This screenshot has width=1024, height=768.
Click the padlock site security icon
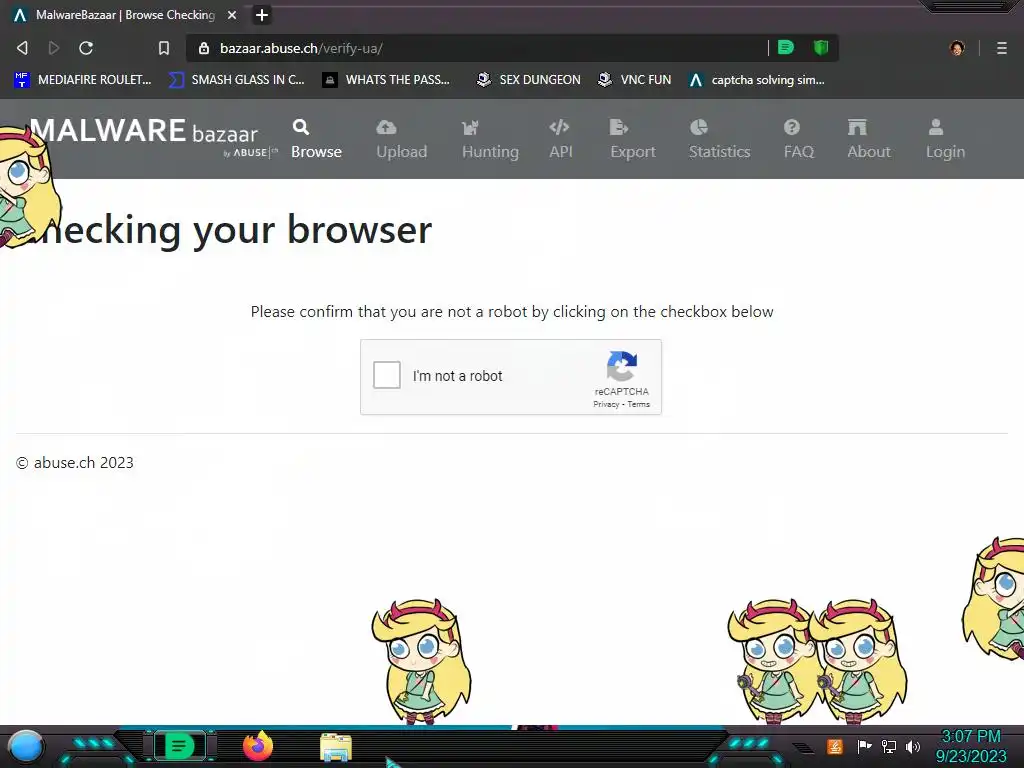[204, 48]
